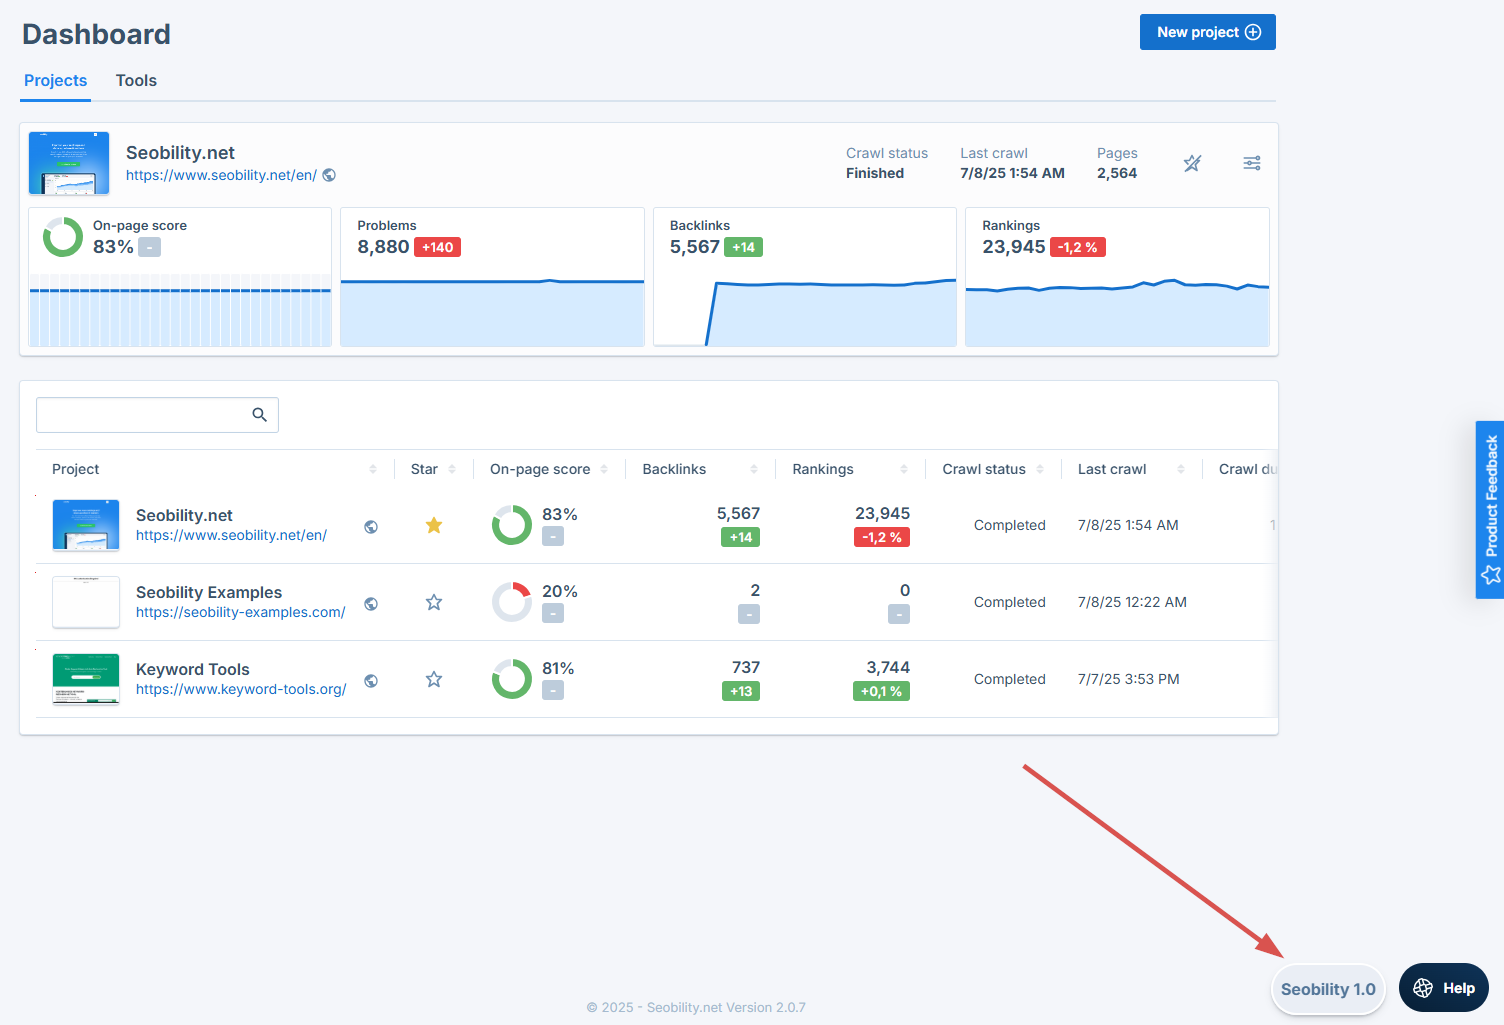Select the Projects tab
This screenshot has height=1025, width=1504.
pos(56,81)
